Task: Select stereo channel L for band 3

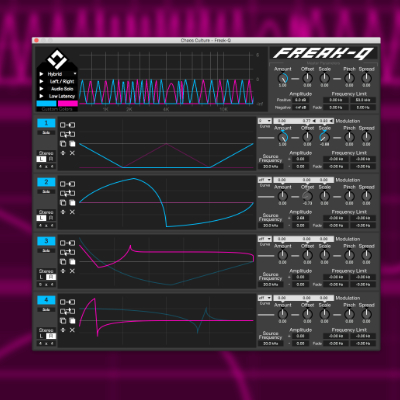Action: click(x=41, y=277)
